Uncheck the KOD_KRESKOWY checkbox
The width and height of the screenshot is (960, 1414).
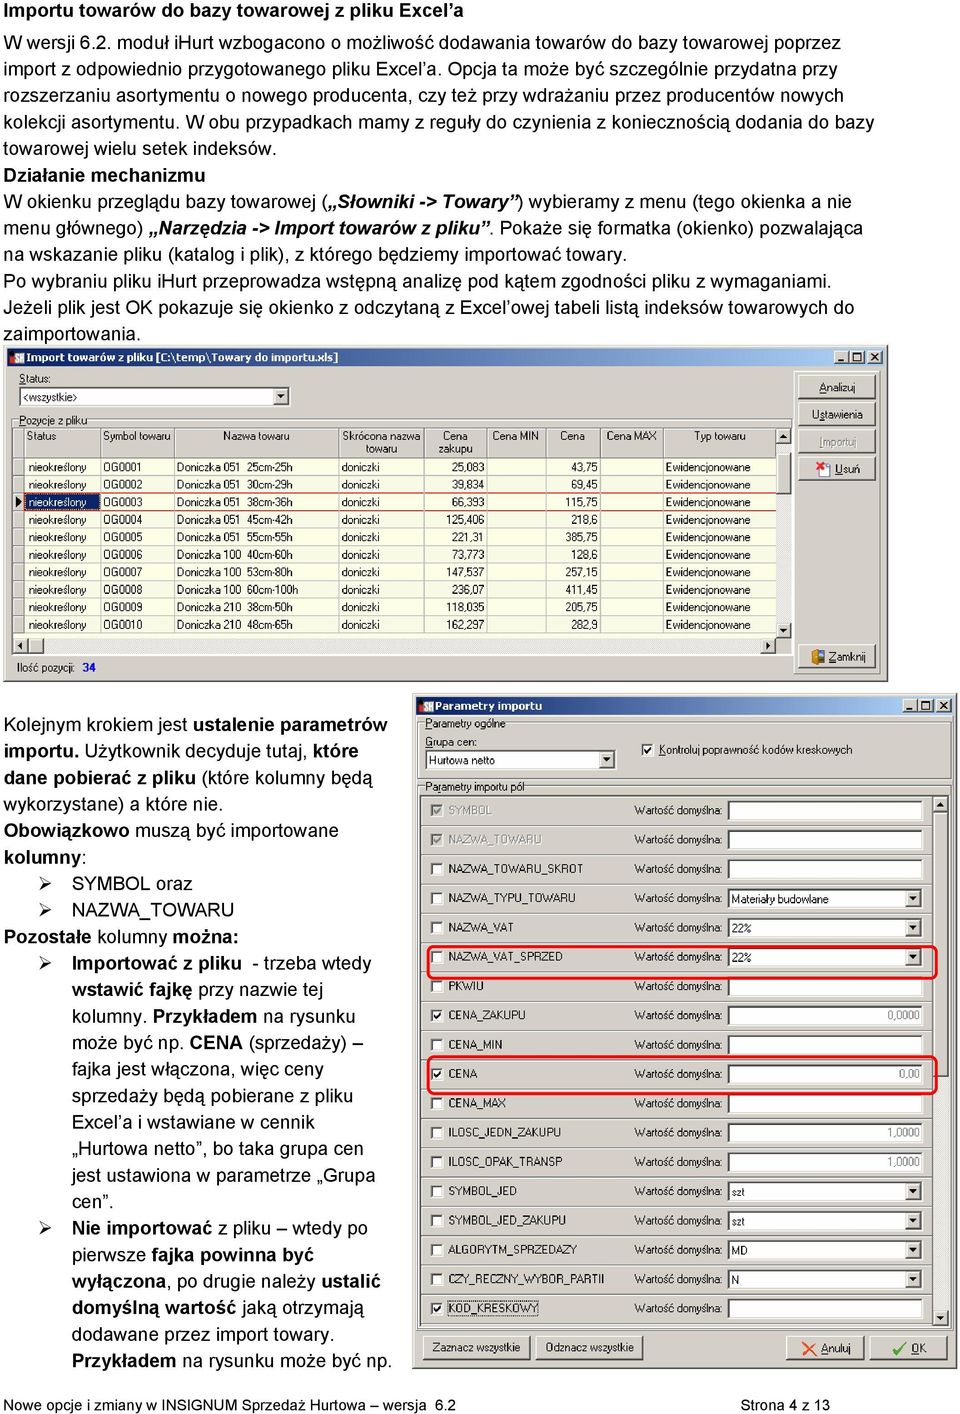[436, 1308]
